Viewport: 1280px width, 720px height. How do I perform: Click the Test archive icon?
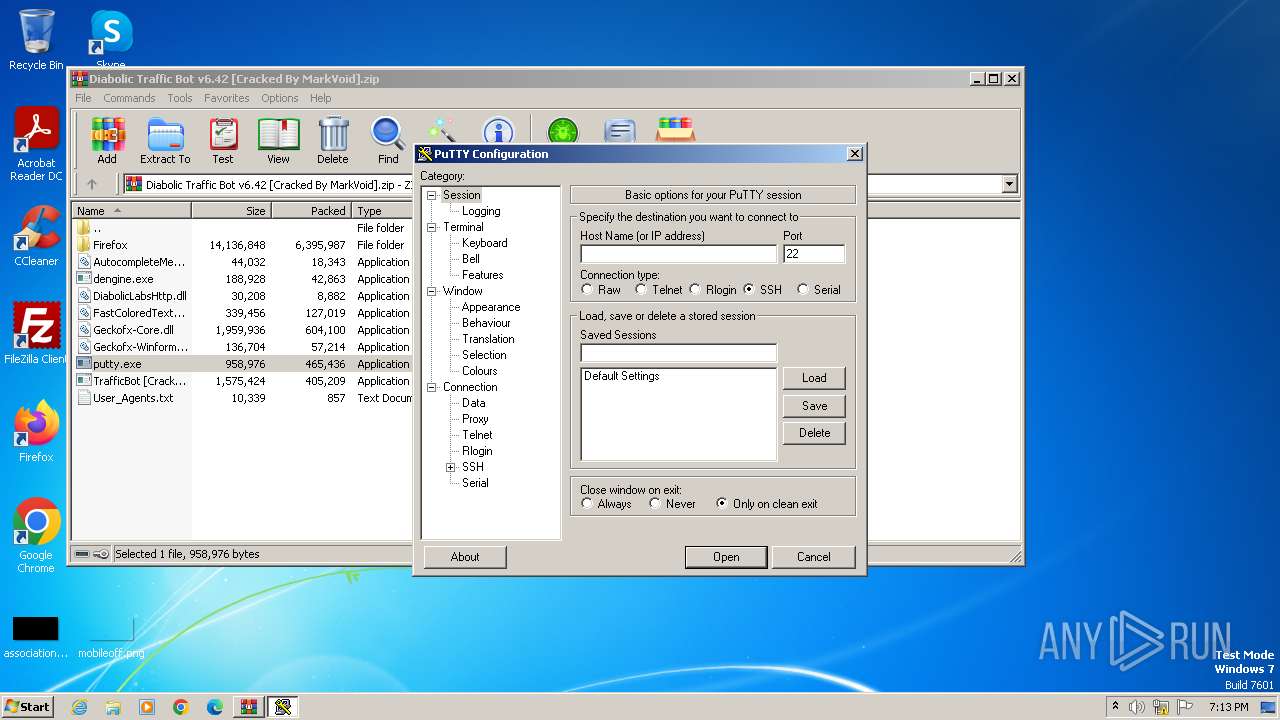point(223,140)
